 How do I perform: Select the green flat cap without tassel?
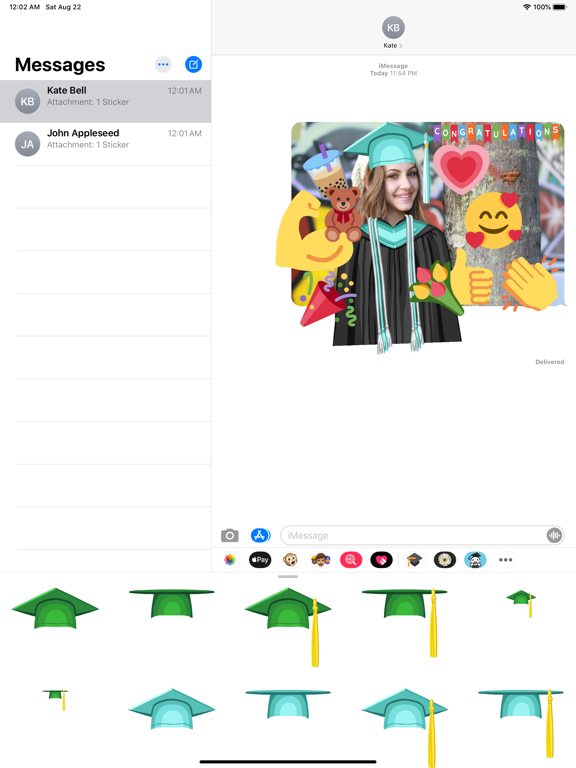(x=171, y=603)
